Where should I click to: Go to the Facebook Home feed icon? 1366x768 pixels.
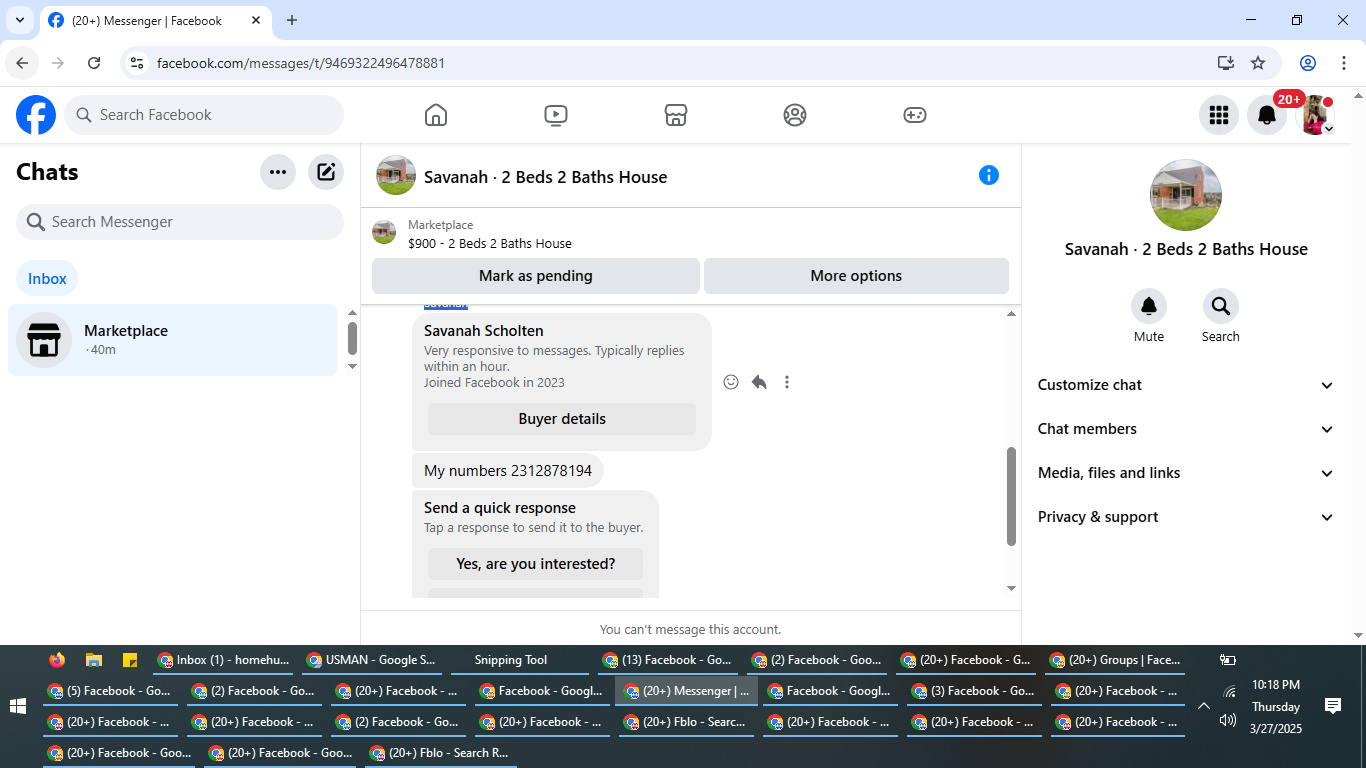[436, 115]
